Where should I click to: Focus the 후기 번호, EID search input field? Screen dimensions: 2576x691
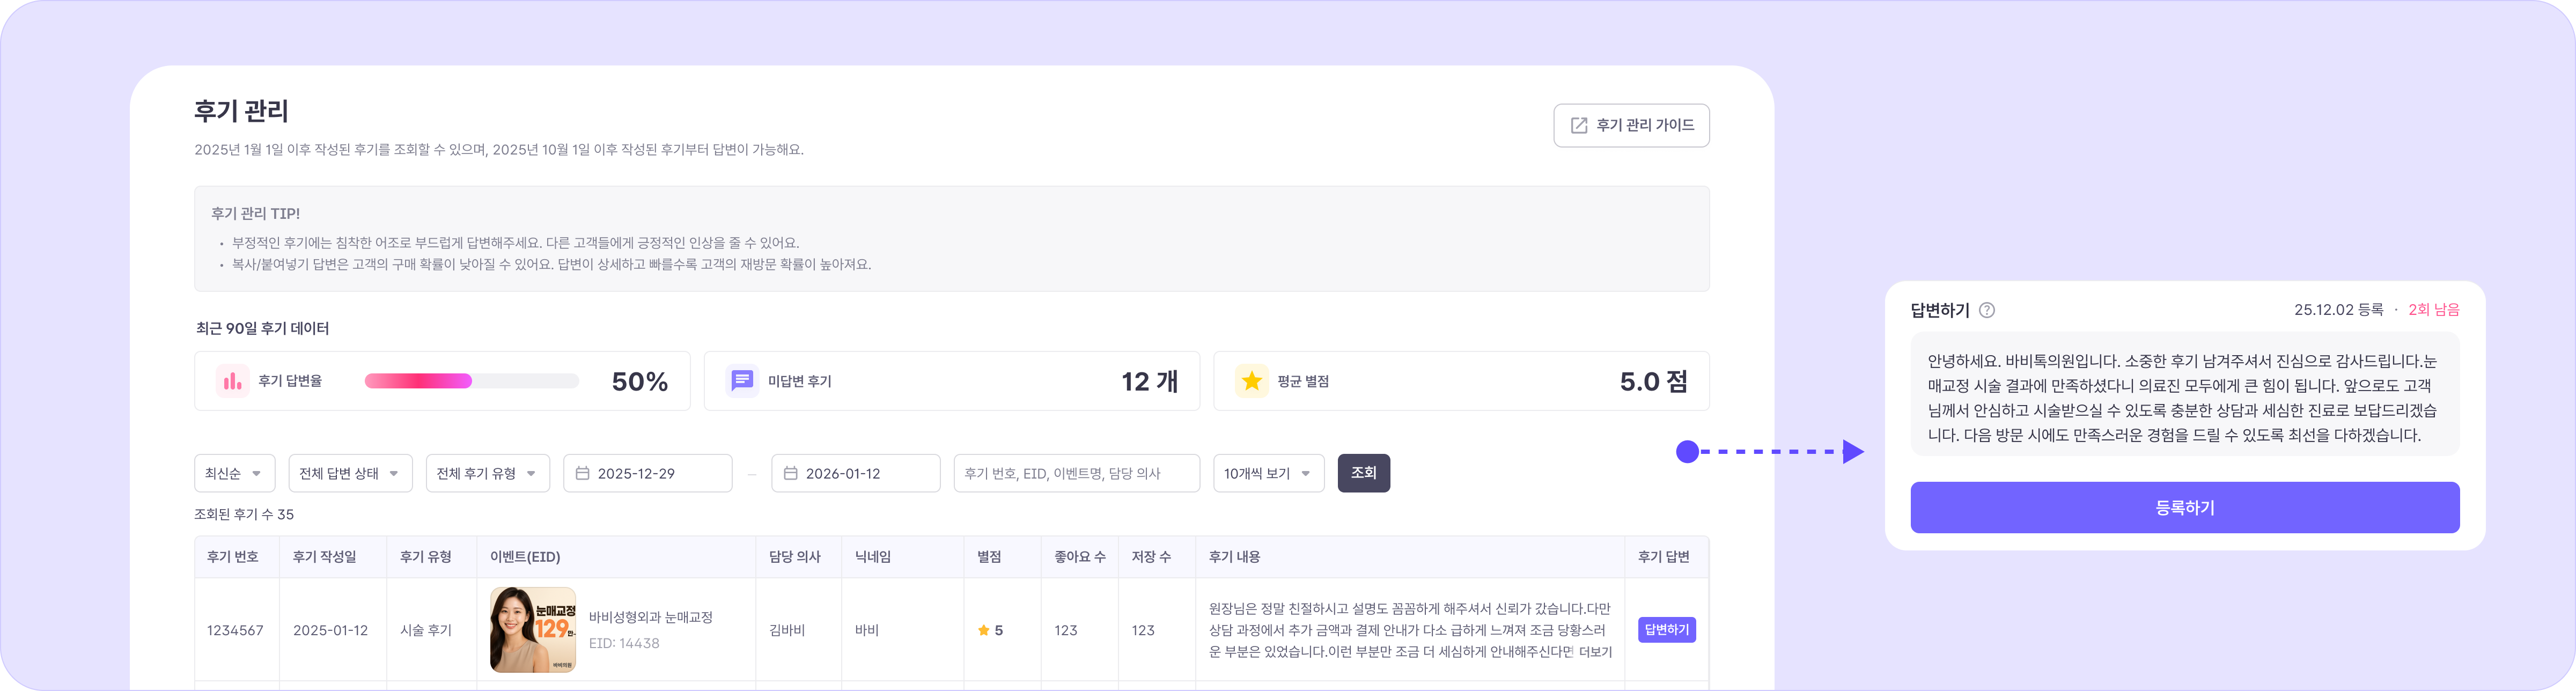tap(1076, 473)
